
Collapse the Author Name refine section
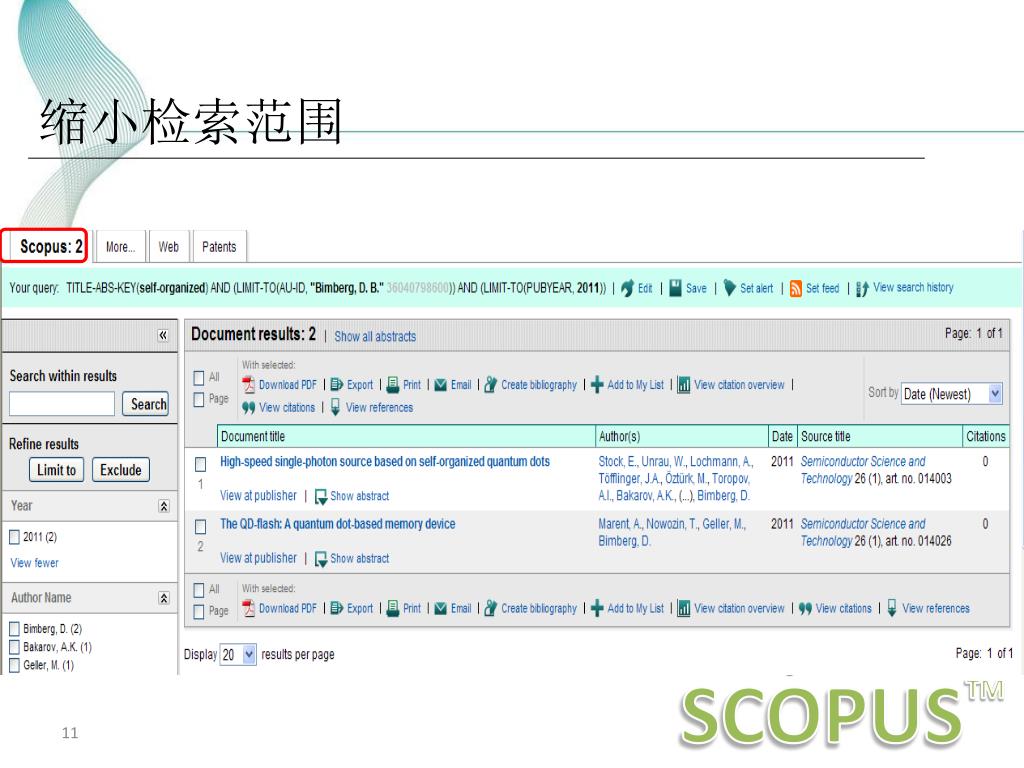164,598
